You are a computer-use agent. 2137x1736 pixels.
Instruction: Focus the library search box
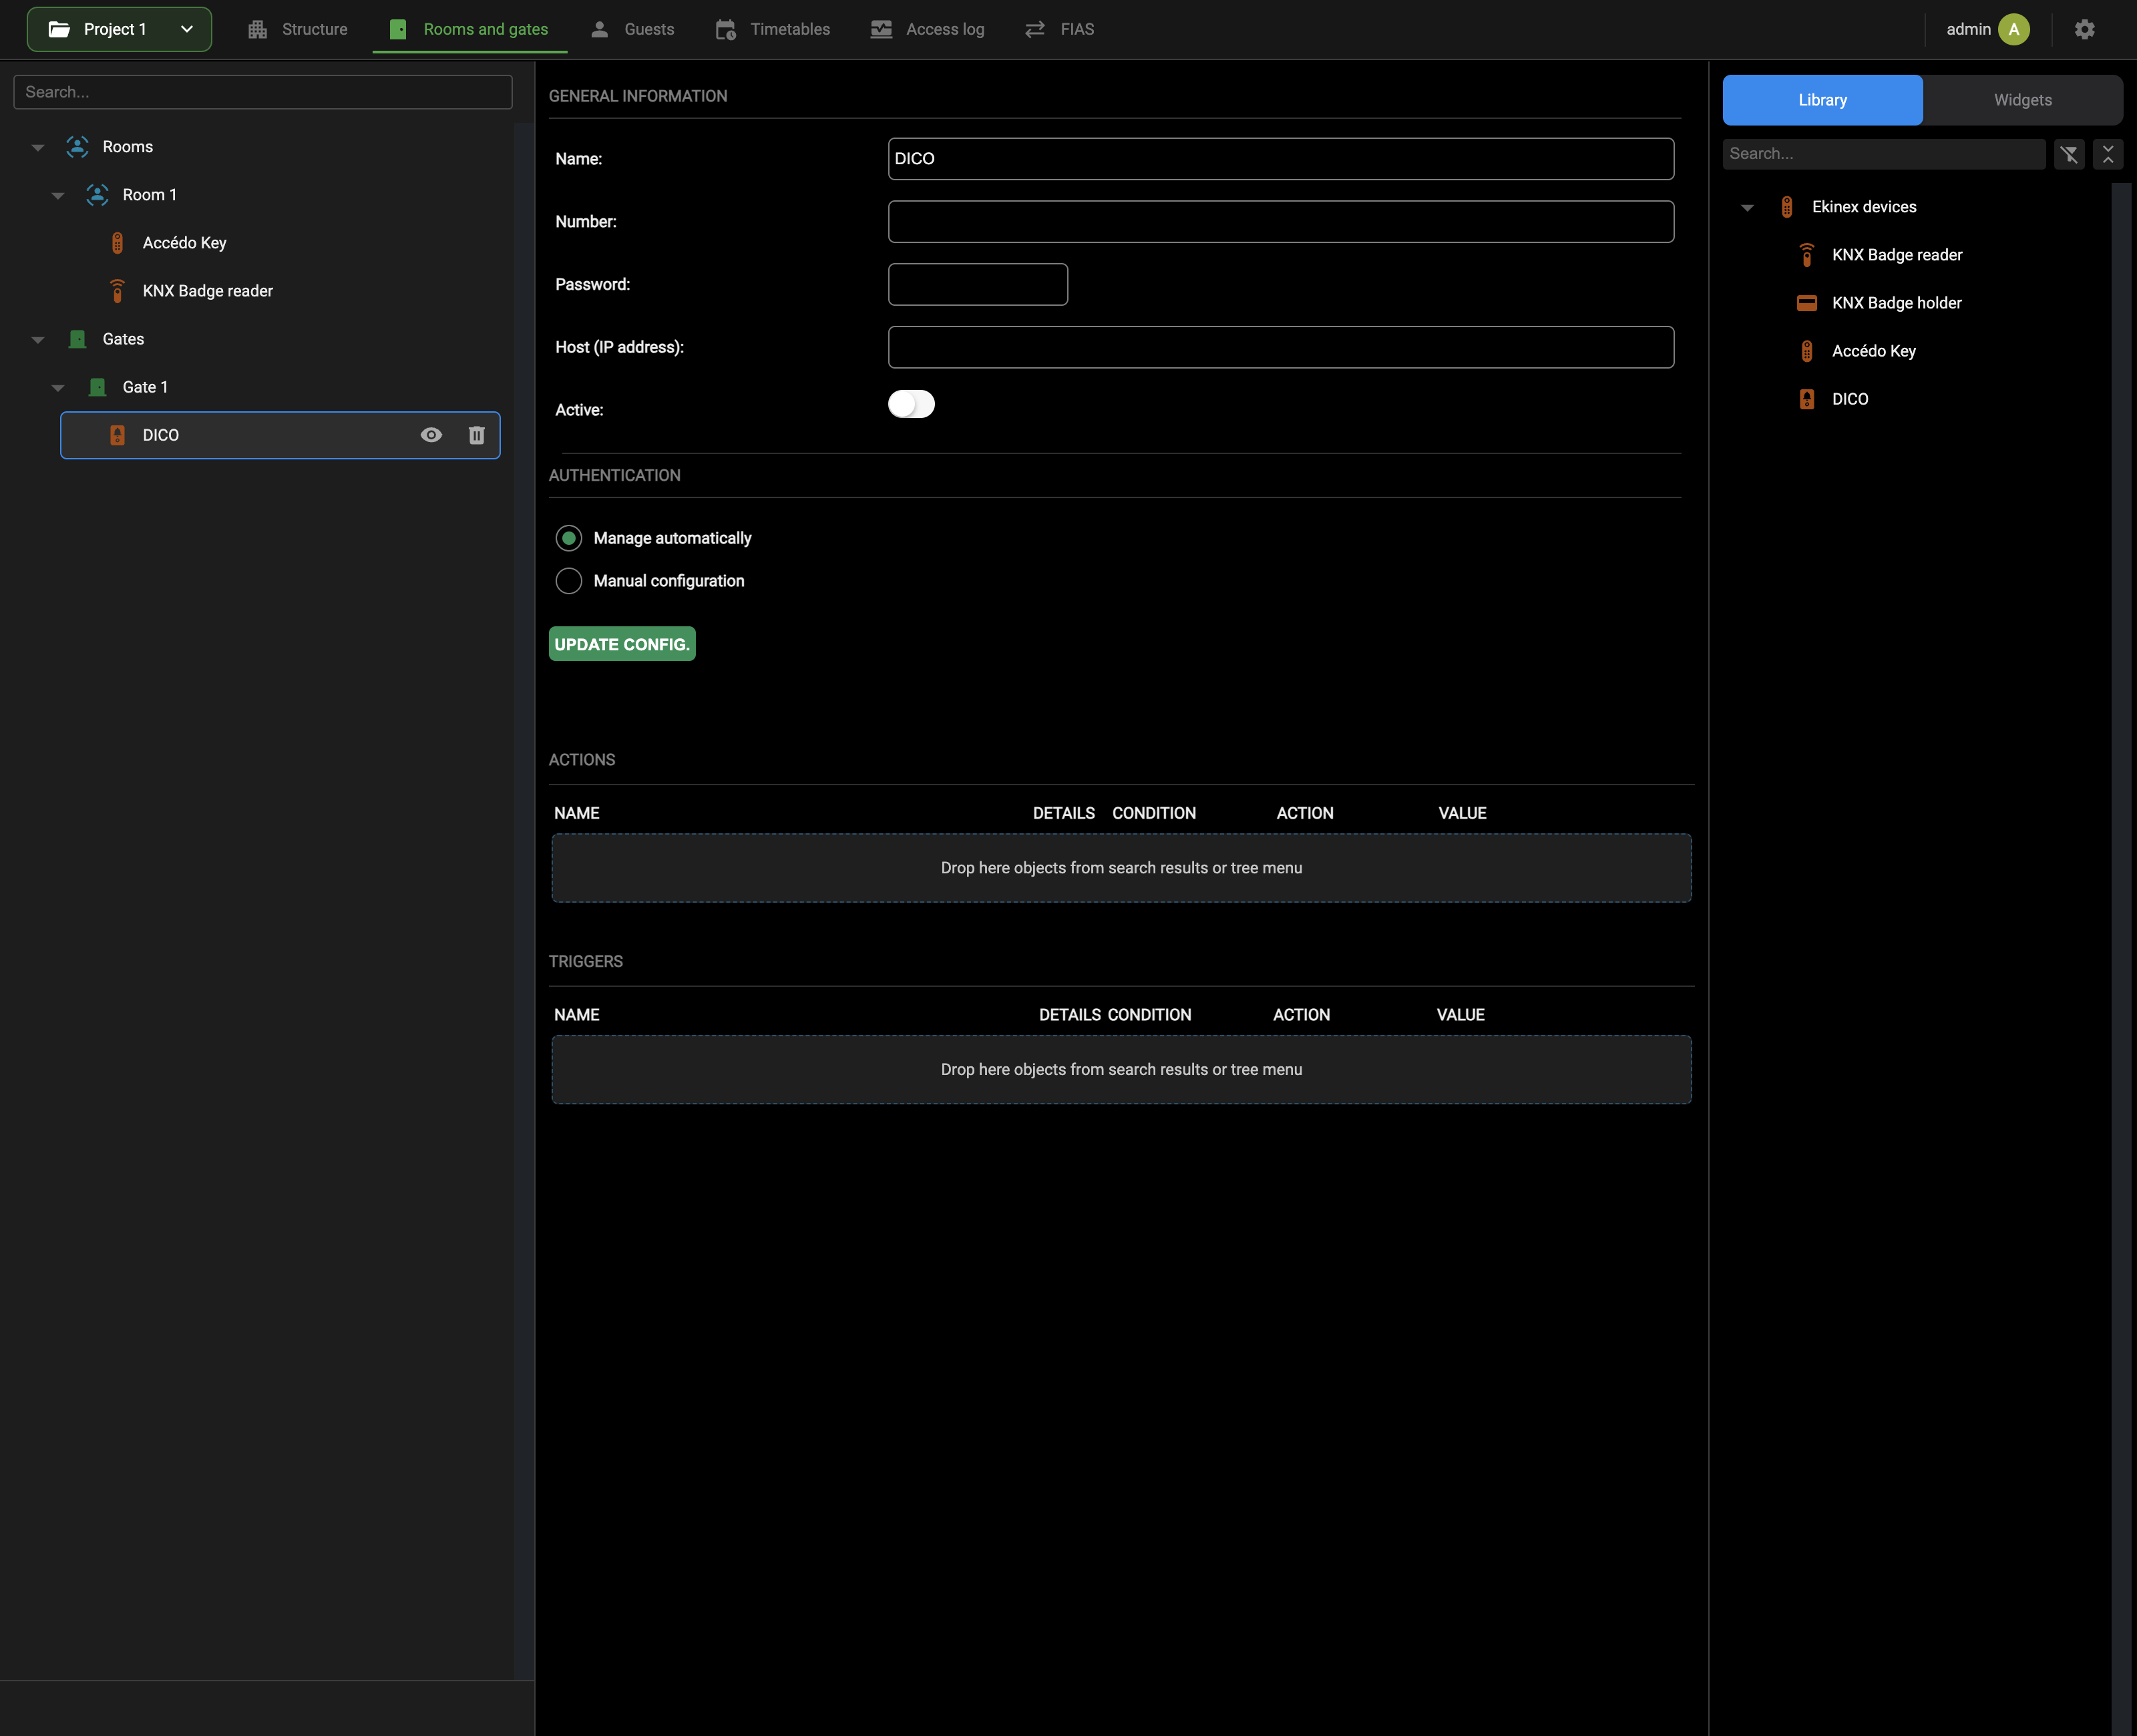tap(1884, 154)
